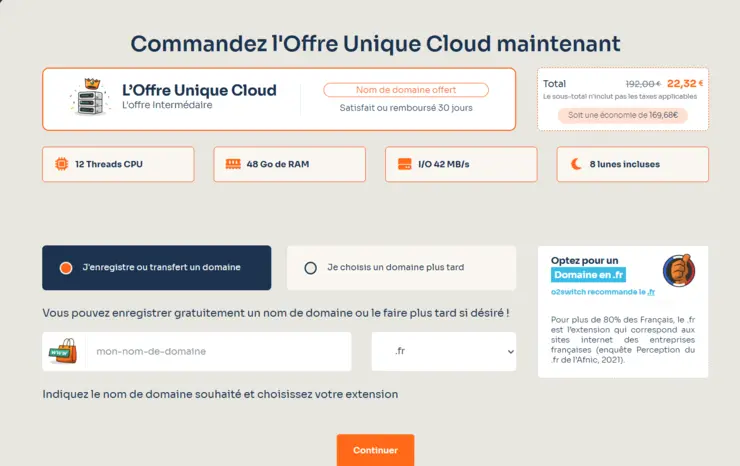Click the "48 Go de RAM" feature card

click(289, 164)
